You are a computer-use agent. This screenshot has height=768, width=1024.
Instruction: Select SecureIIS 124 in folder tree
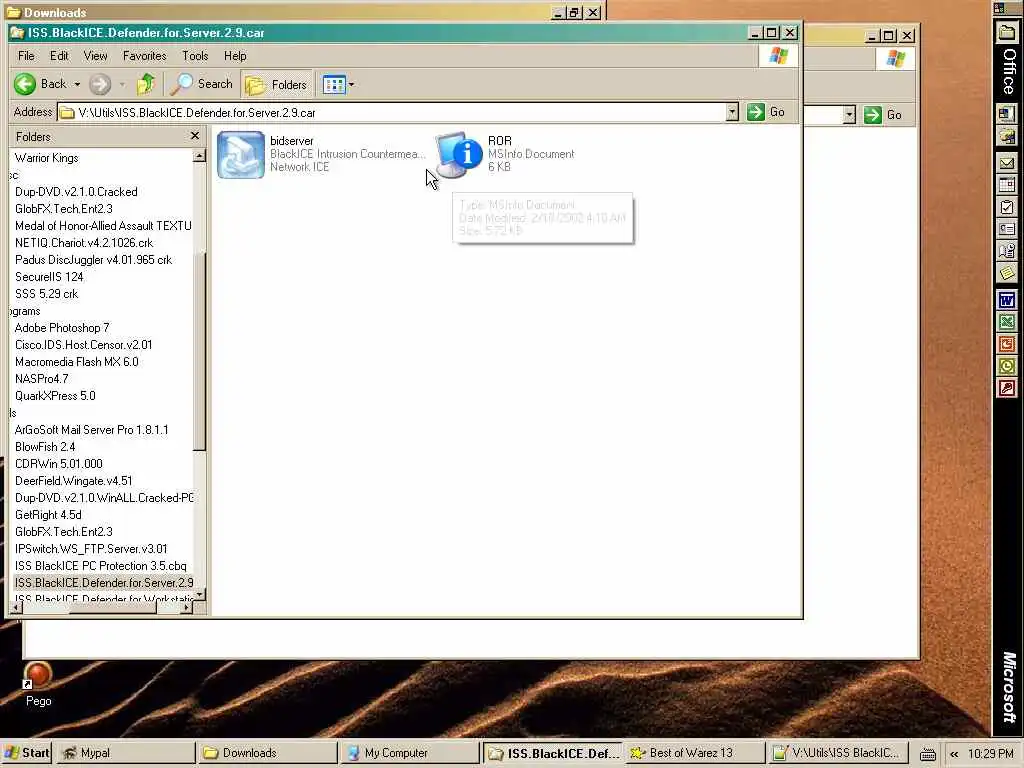49,276
